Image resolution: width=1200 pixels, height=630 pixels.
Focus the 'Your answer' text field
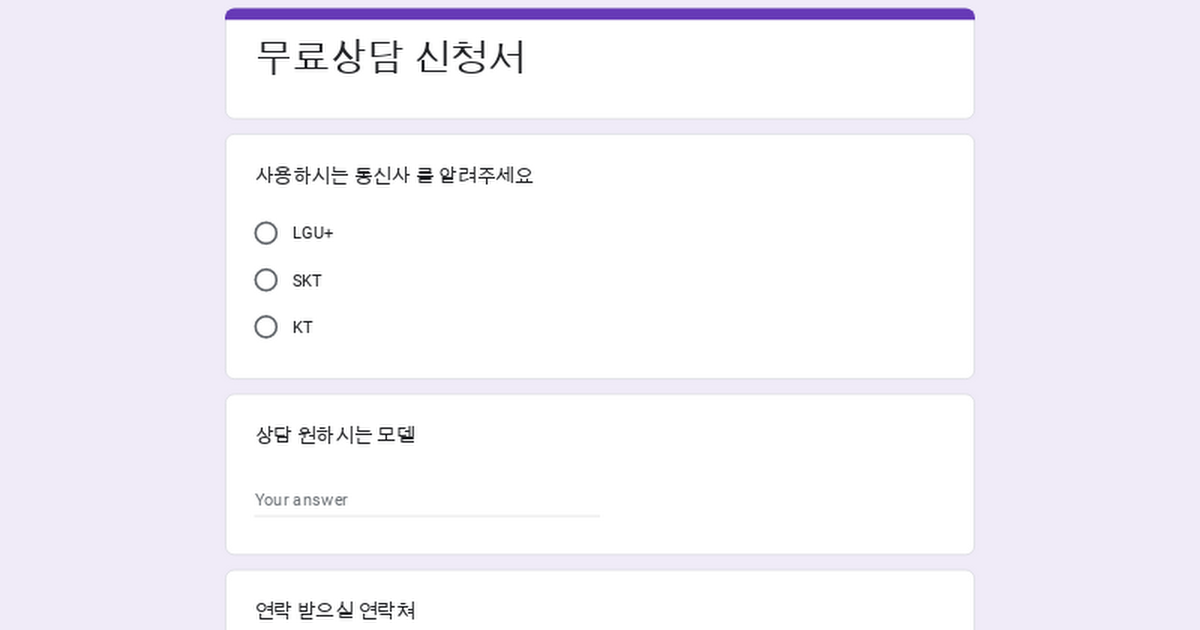(x=427, y=499)
